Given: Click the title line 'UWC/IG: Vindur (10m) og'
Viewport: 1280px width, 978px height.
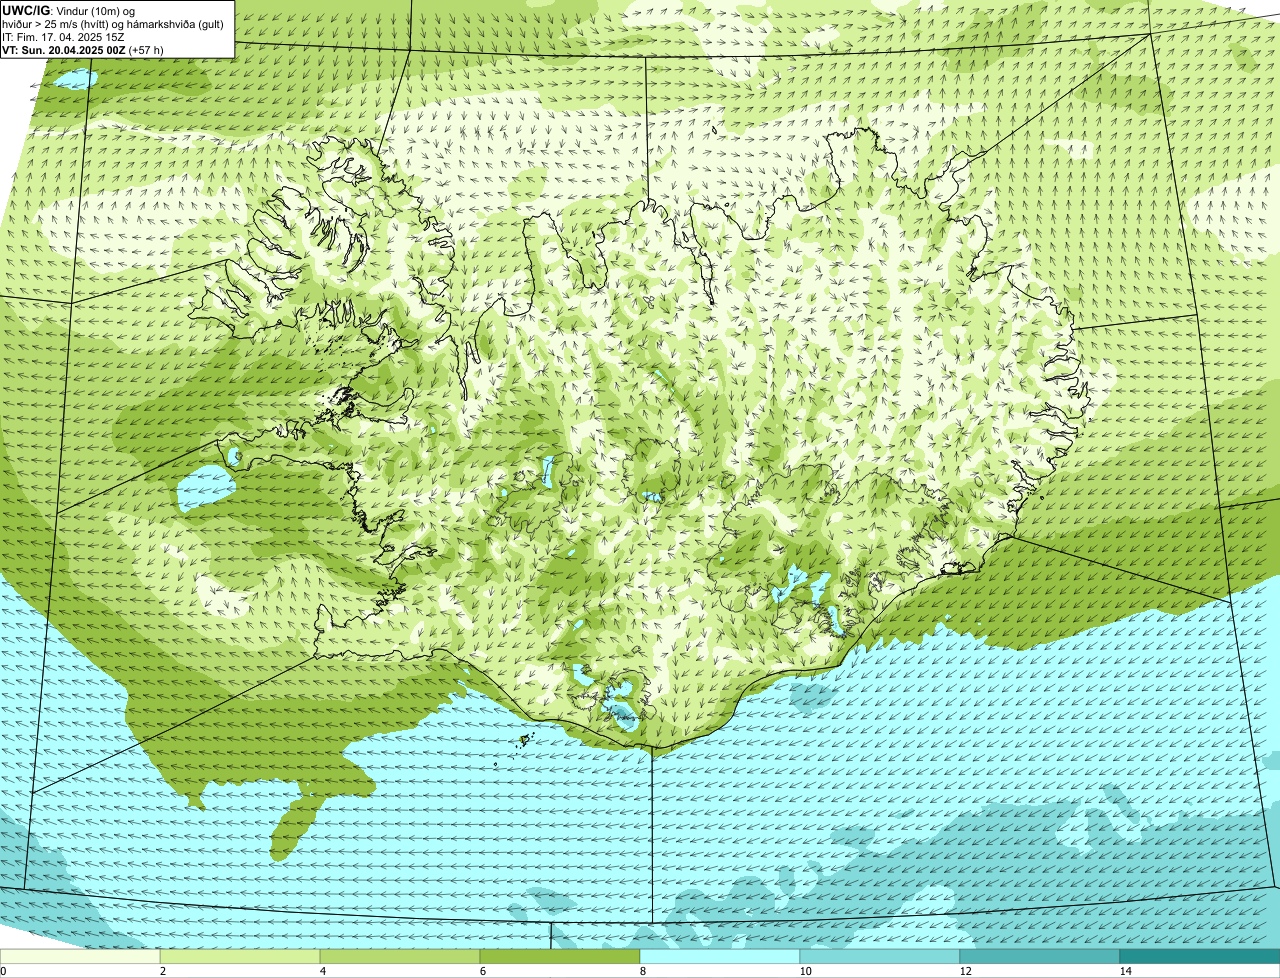Looking at the screenshot, I should (68, 10).
